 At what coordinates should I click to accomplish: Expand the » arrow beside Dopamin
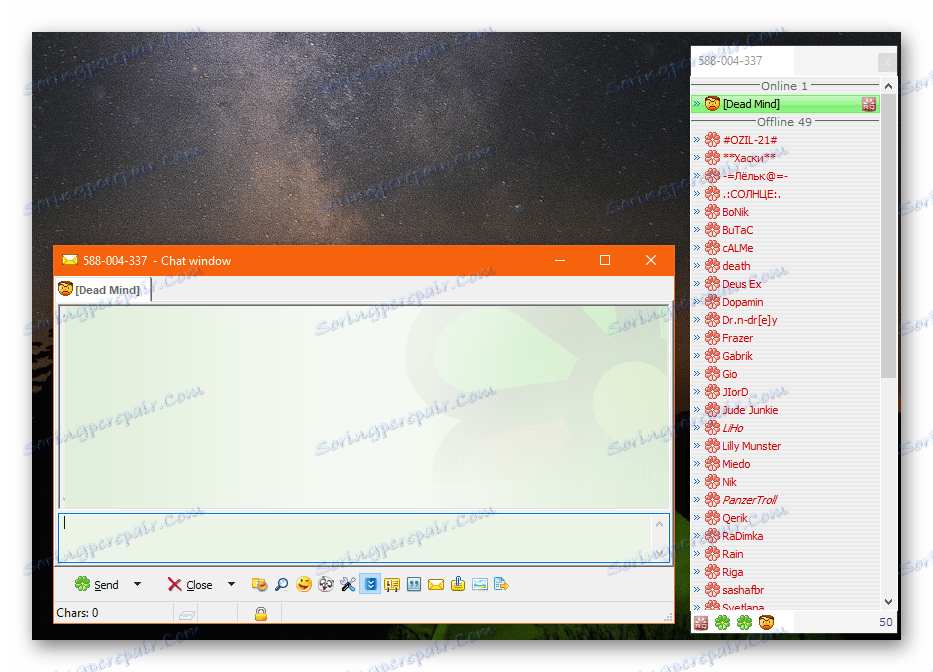pyautogui.click(x=697, y=302)
